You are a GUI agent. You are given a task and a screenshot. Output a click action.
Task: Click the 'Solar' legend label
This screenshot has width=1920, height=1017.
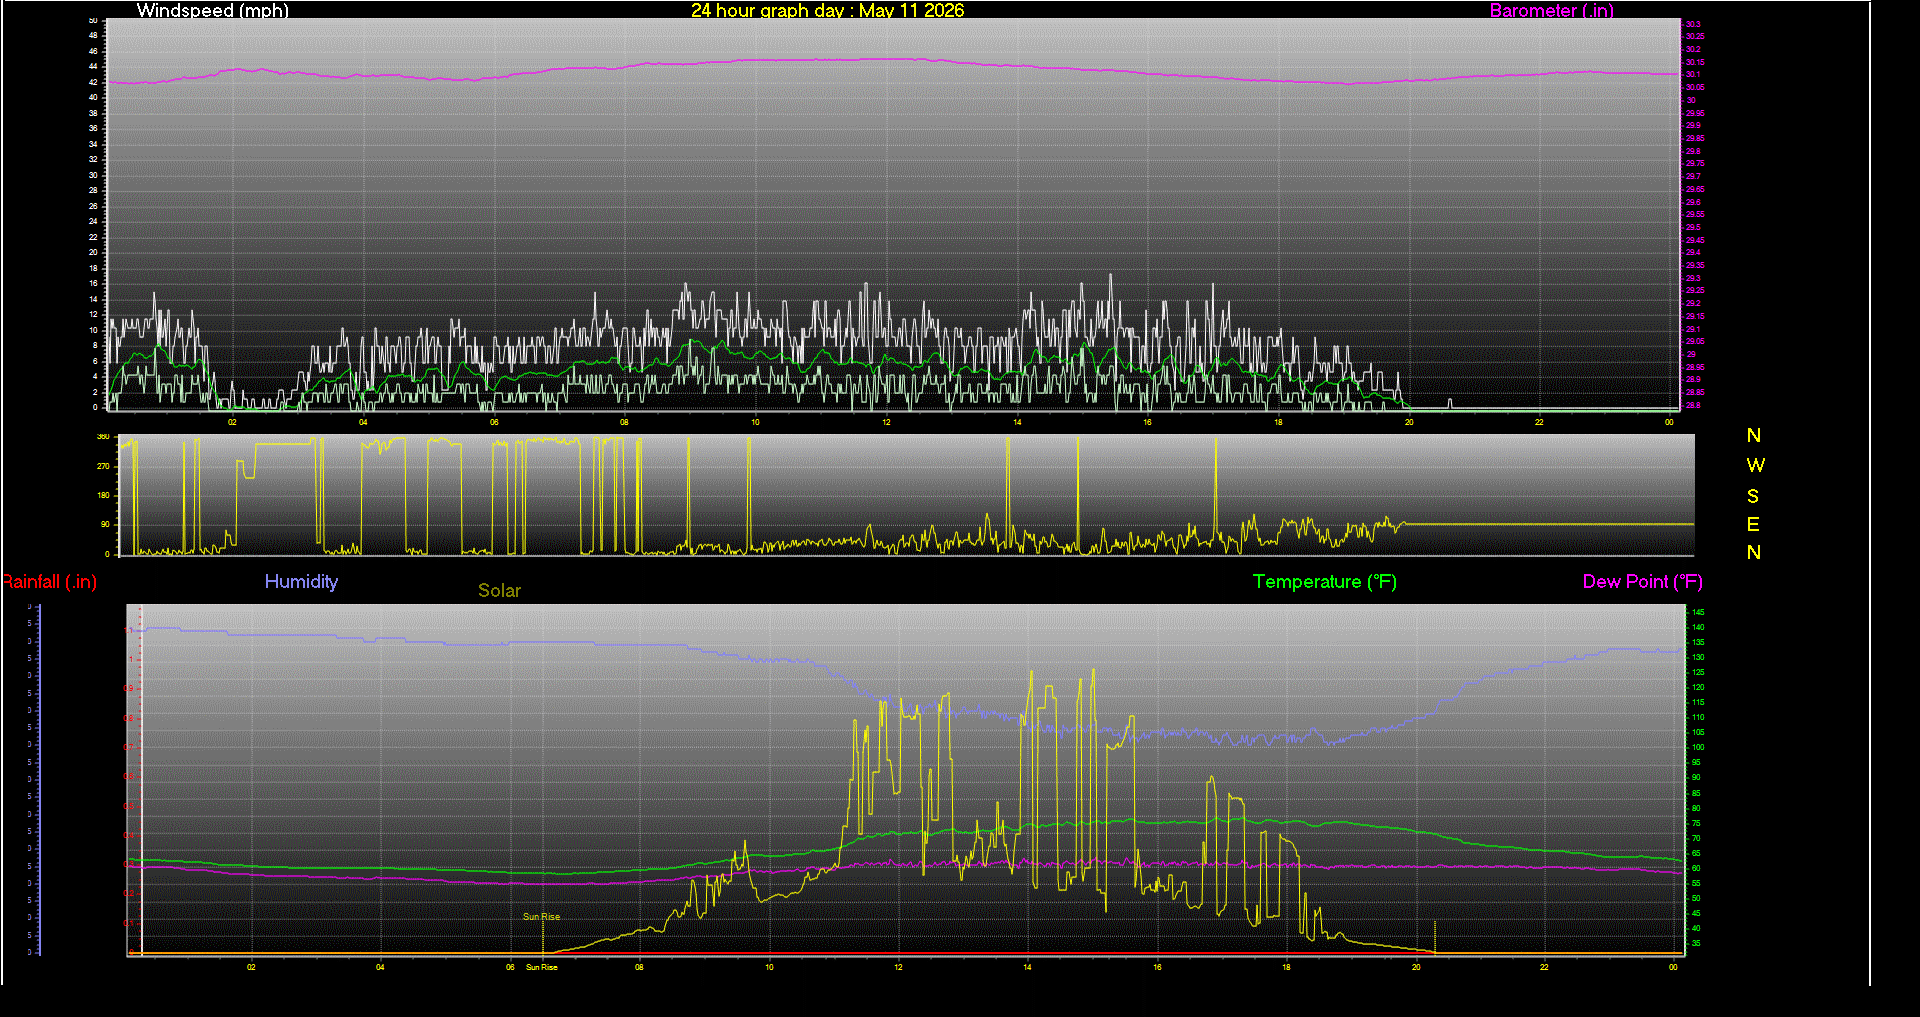499,590
